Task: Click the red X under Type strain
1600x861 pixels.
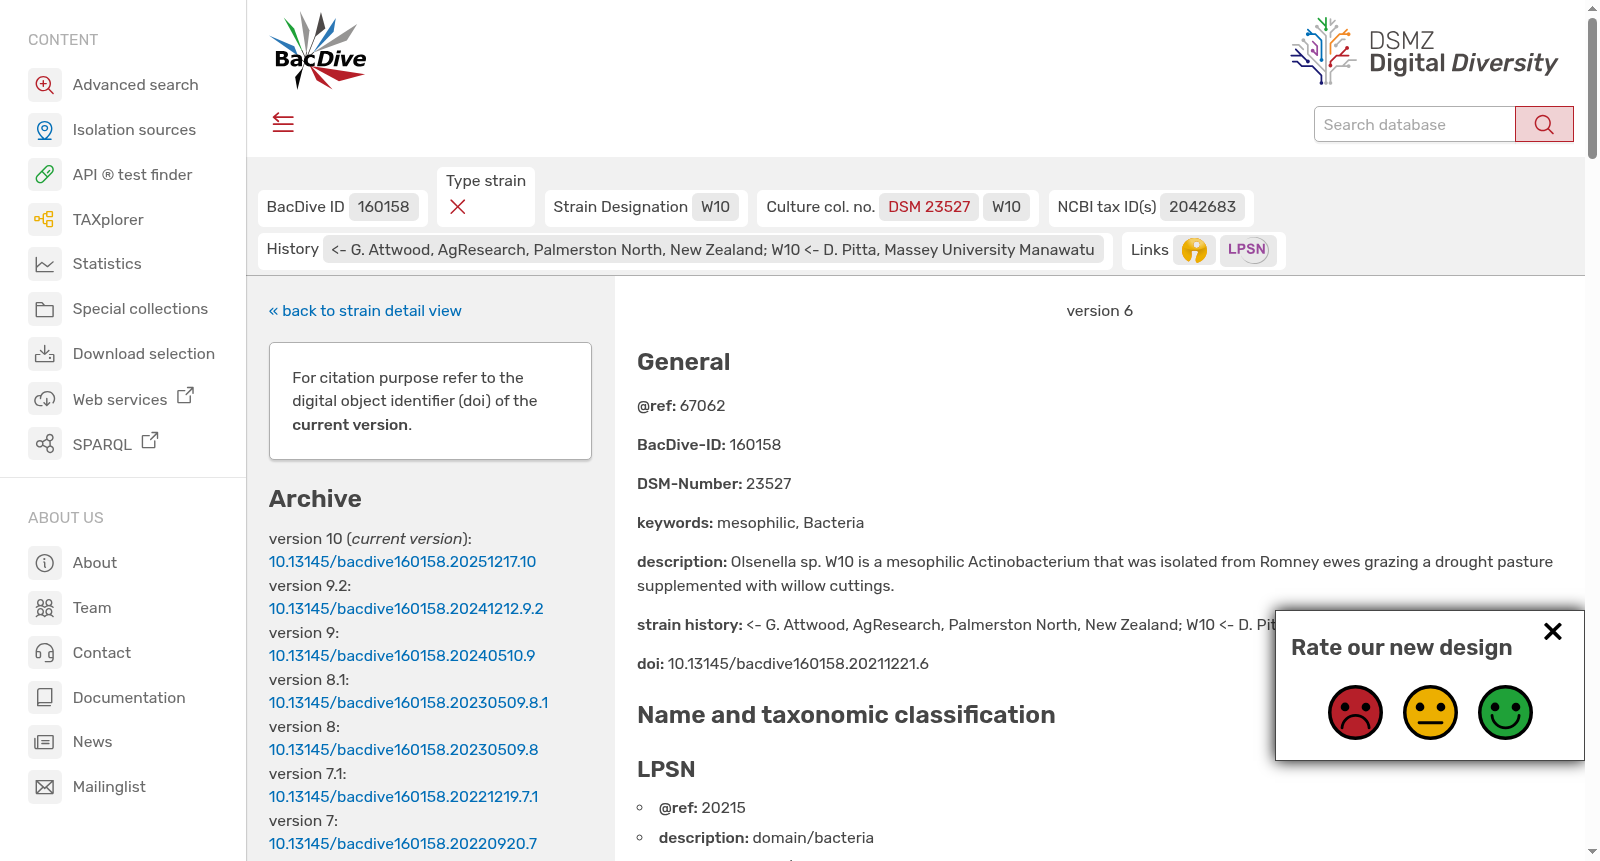Action: pyautogui.click(x=457, y=207)
